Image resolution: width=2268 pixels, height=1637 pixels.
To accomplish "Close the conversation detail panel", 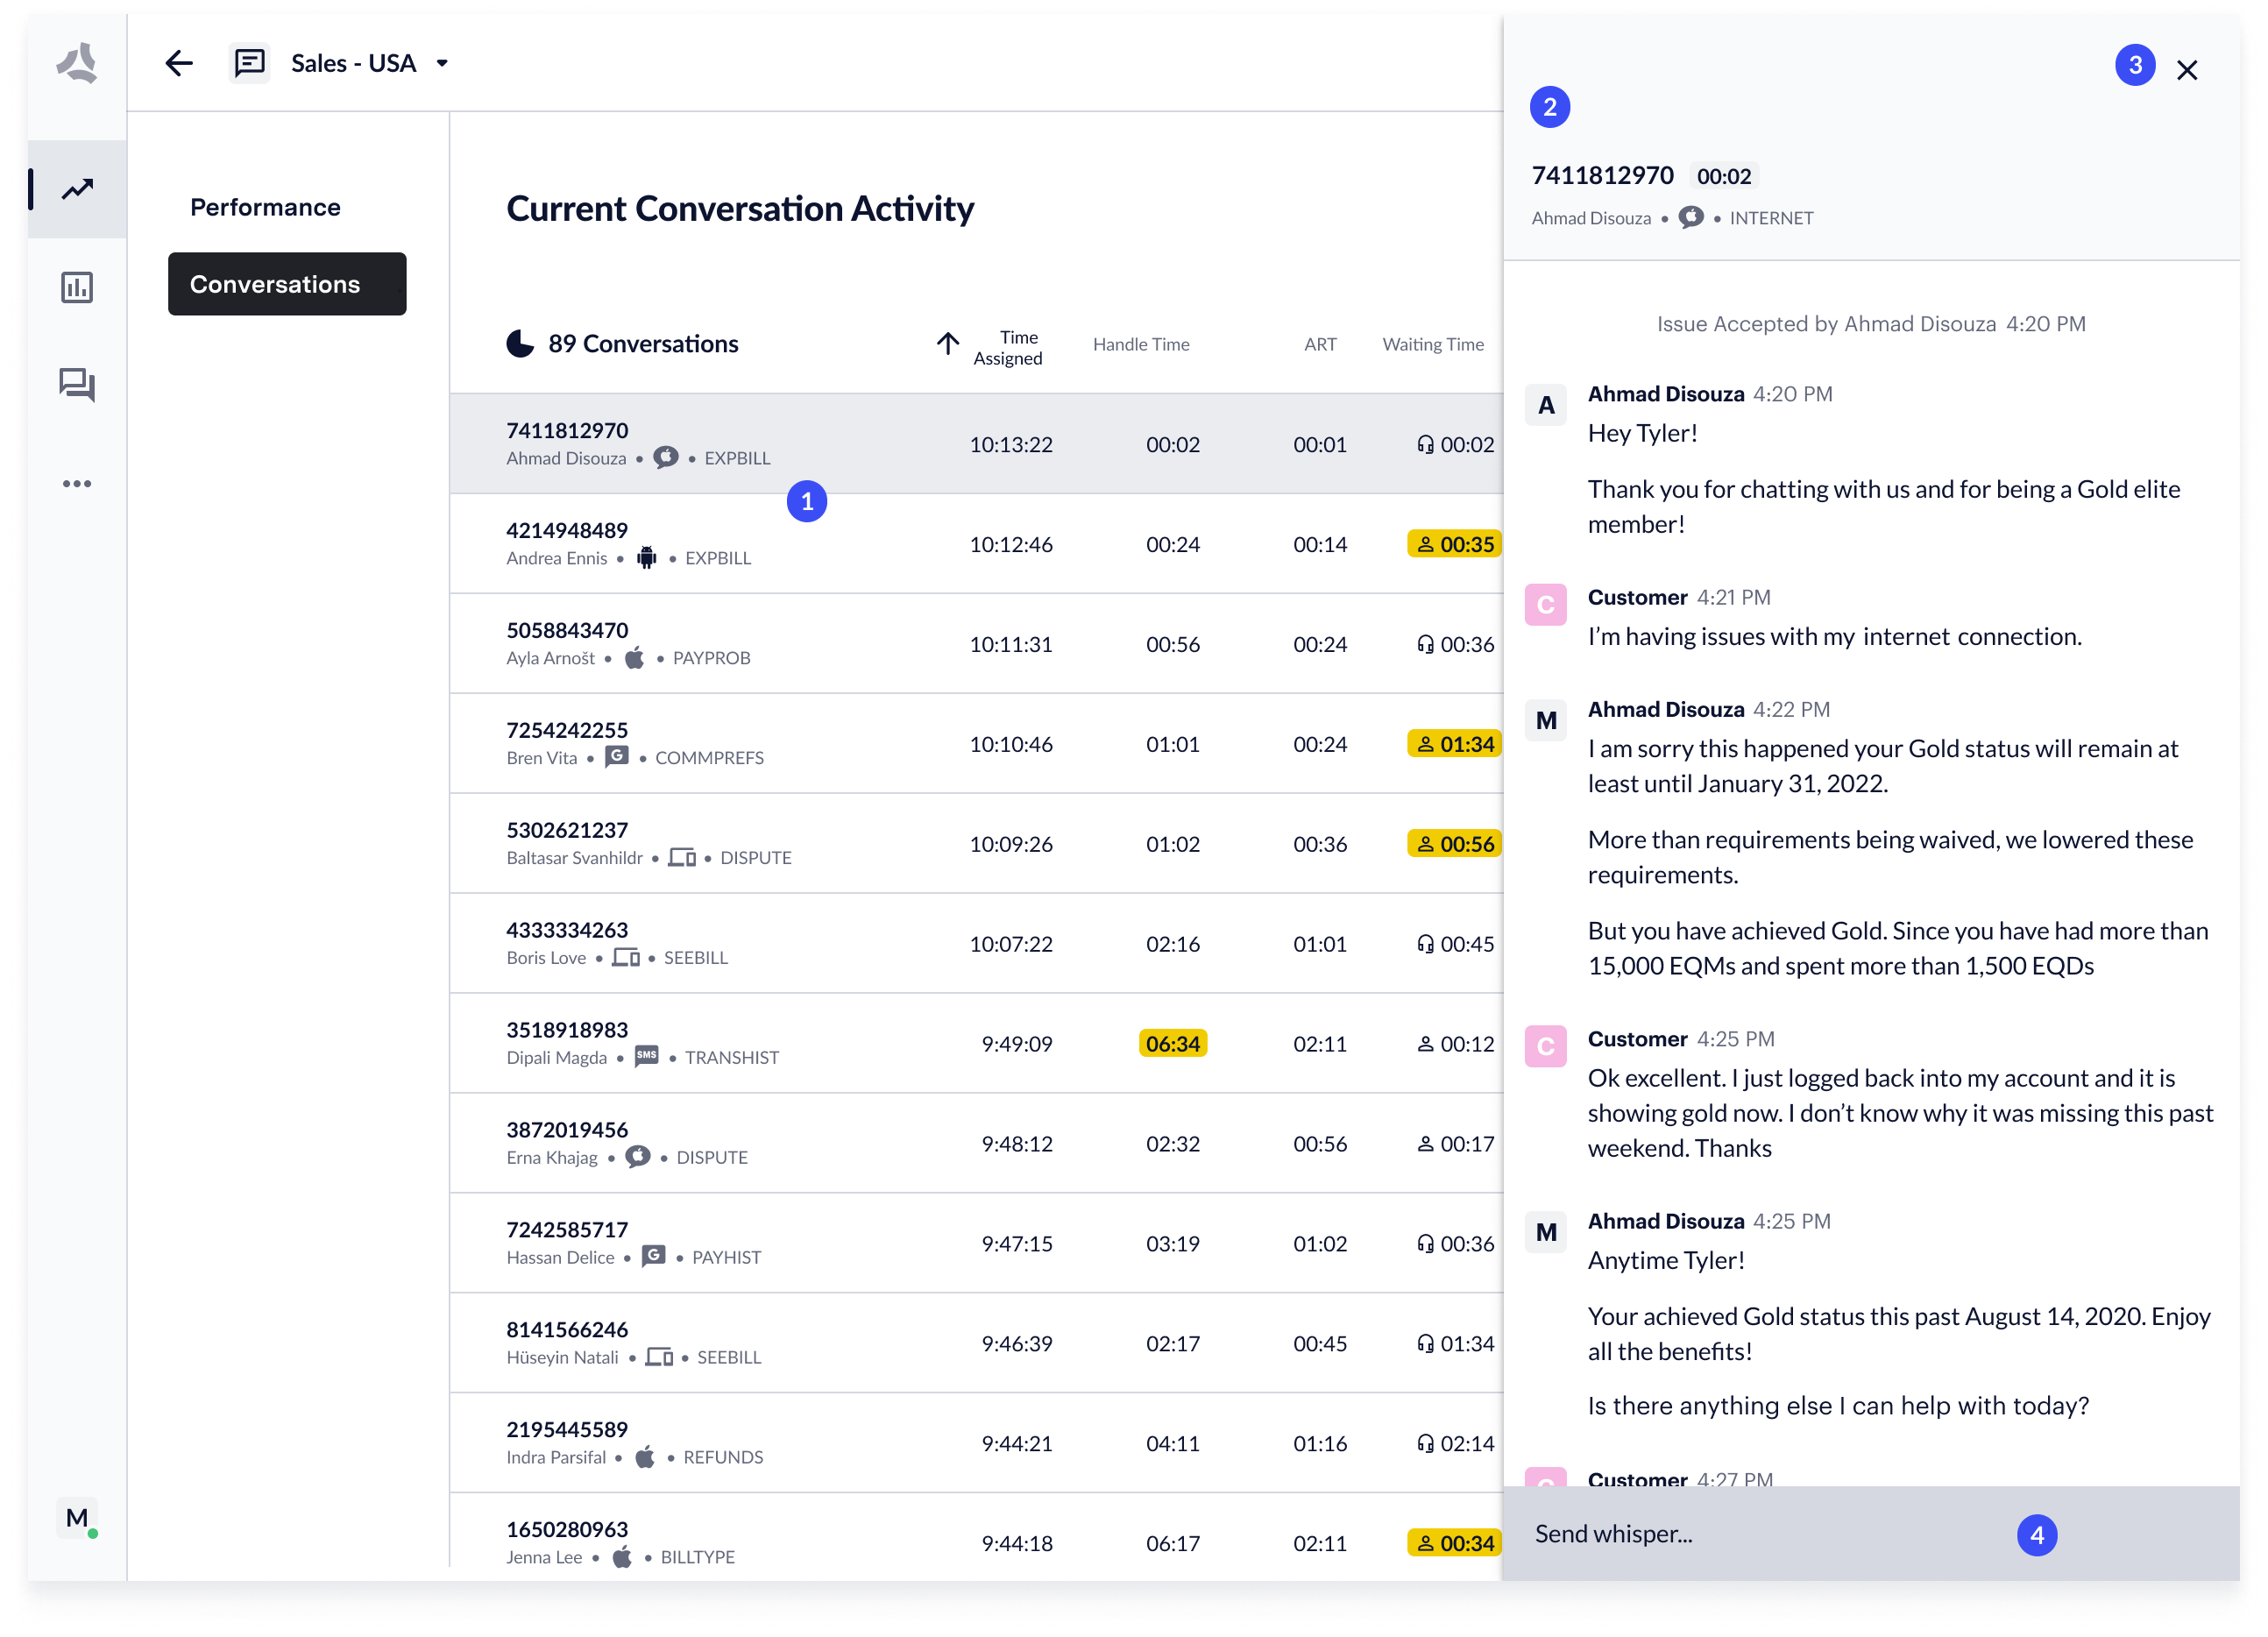I will (2186, 70).
